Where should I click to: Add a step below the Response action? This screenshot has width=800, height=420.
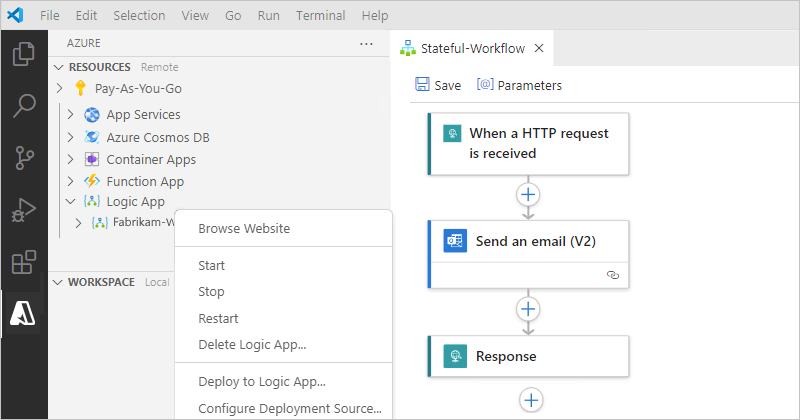pyautogui.click(x=531, y=400)
